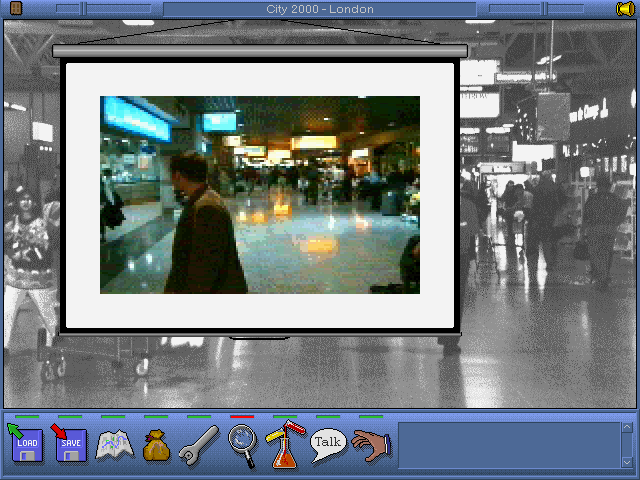Image resolution: width=640 pixels, height=480 pixels.
Task: Open the city map icon
Action: coord(114,444)
